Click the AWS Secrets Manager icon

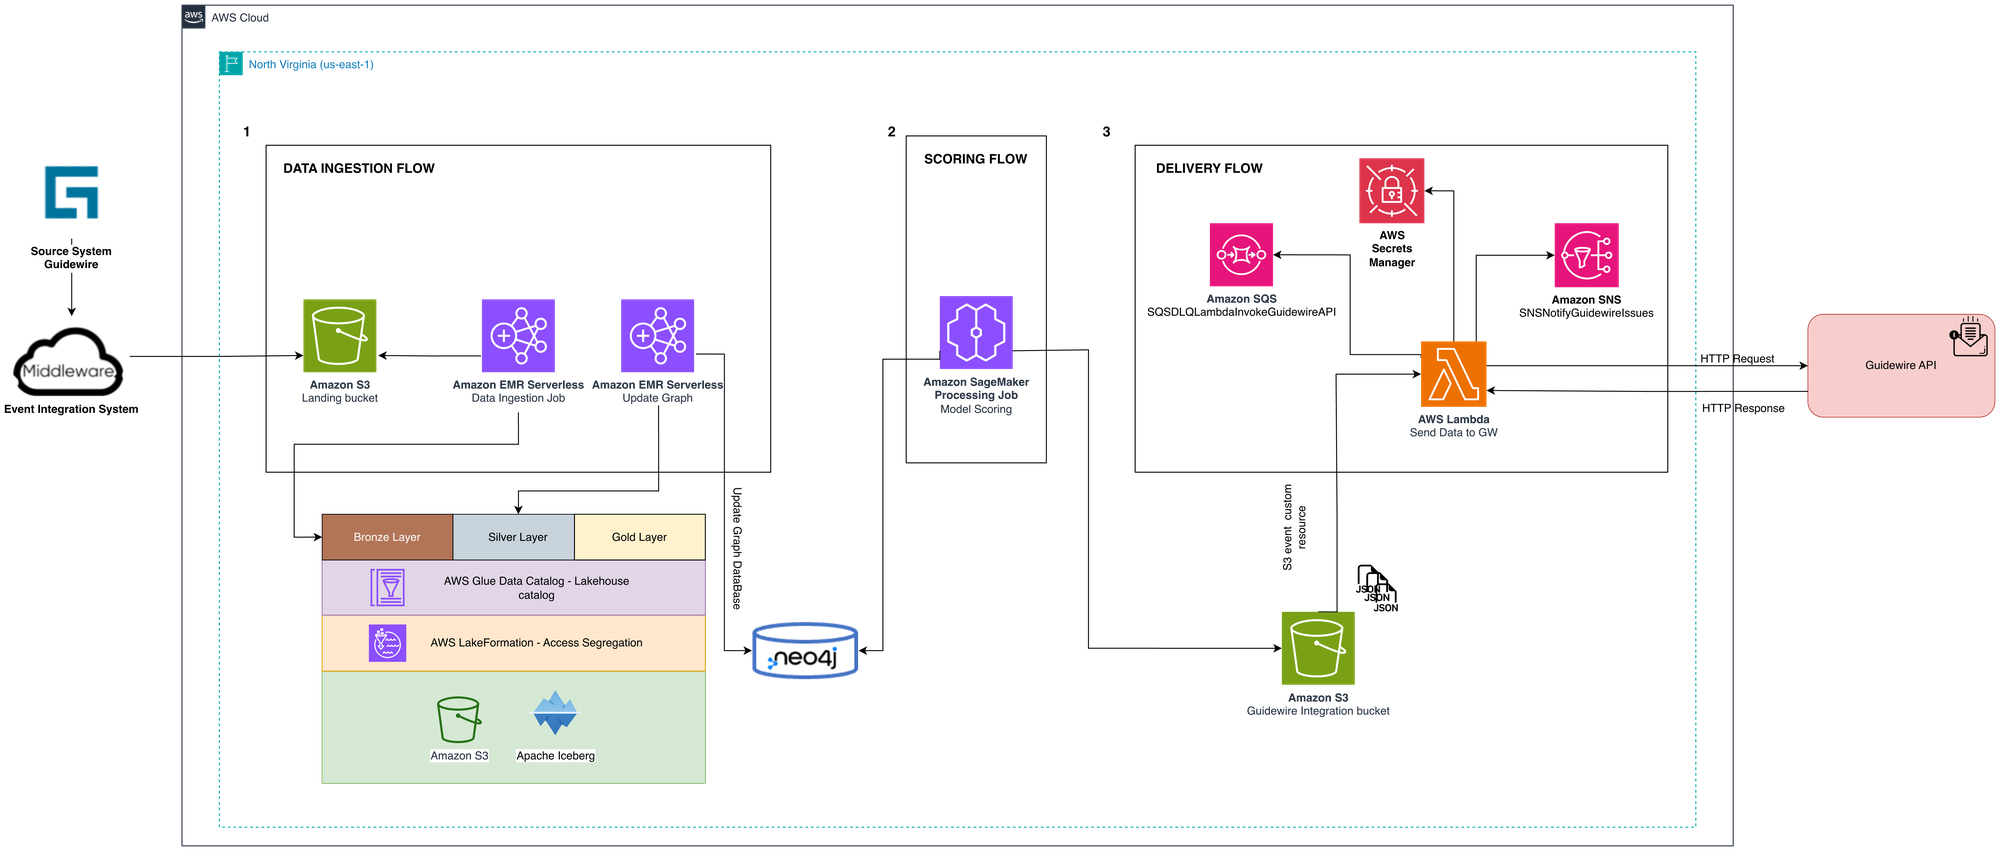tap(1391, 190)
